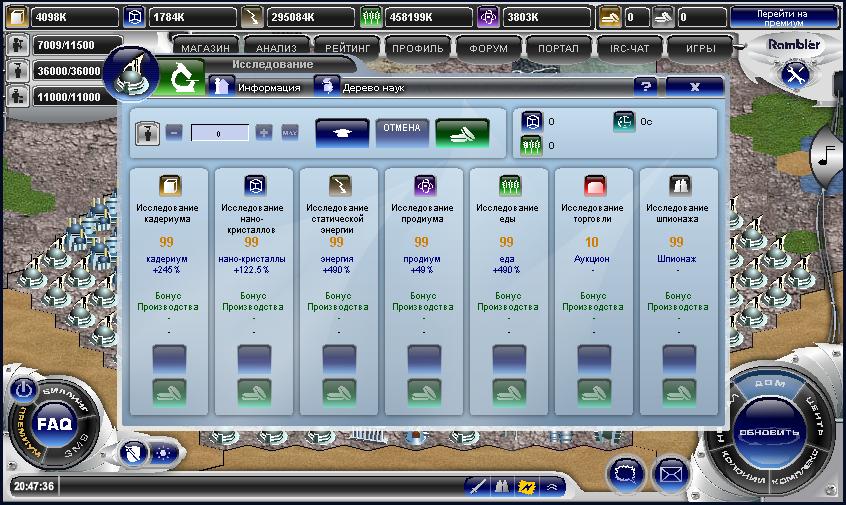The width and height of the screenshot is (846, 505).
Task: Open the МАГАЗИН menu tab
Action: 205,48
